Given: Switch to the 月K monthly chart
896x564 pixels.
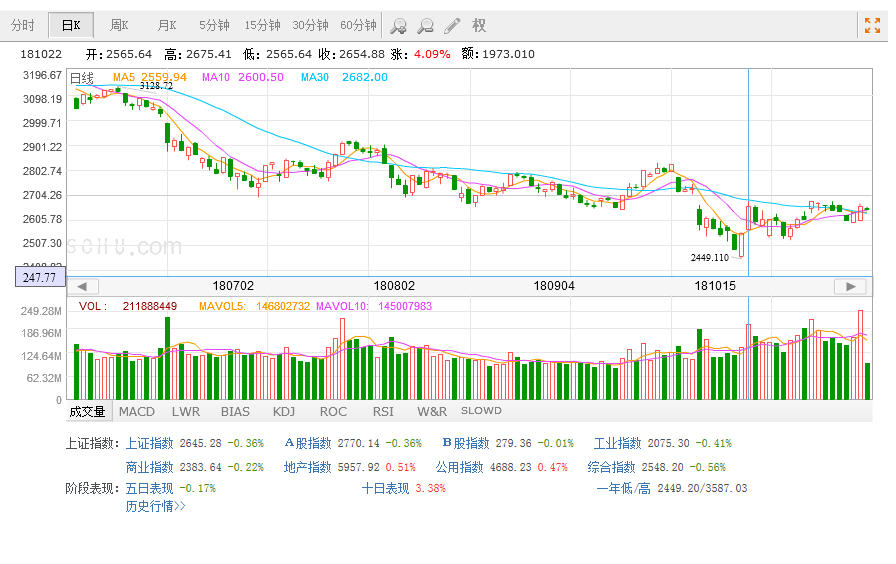Looking at the screenshot, I should (167, 26).
